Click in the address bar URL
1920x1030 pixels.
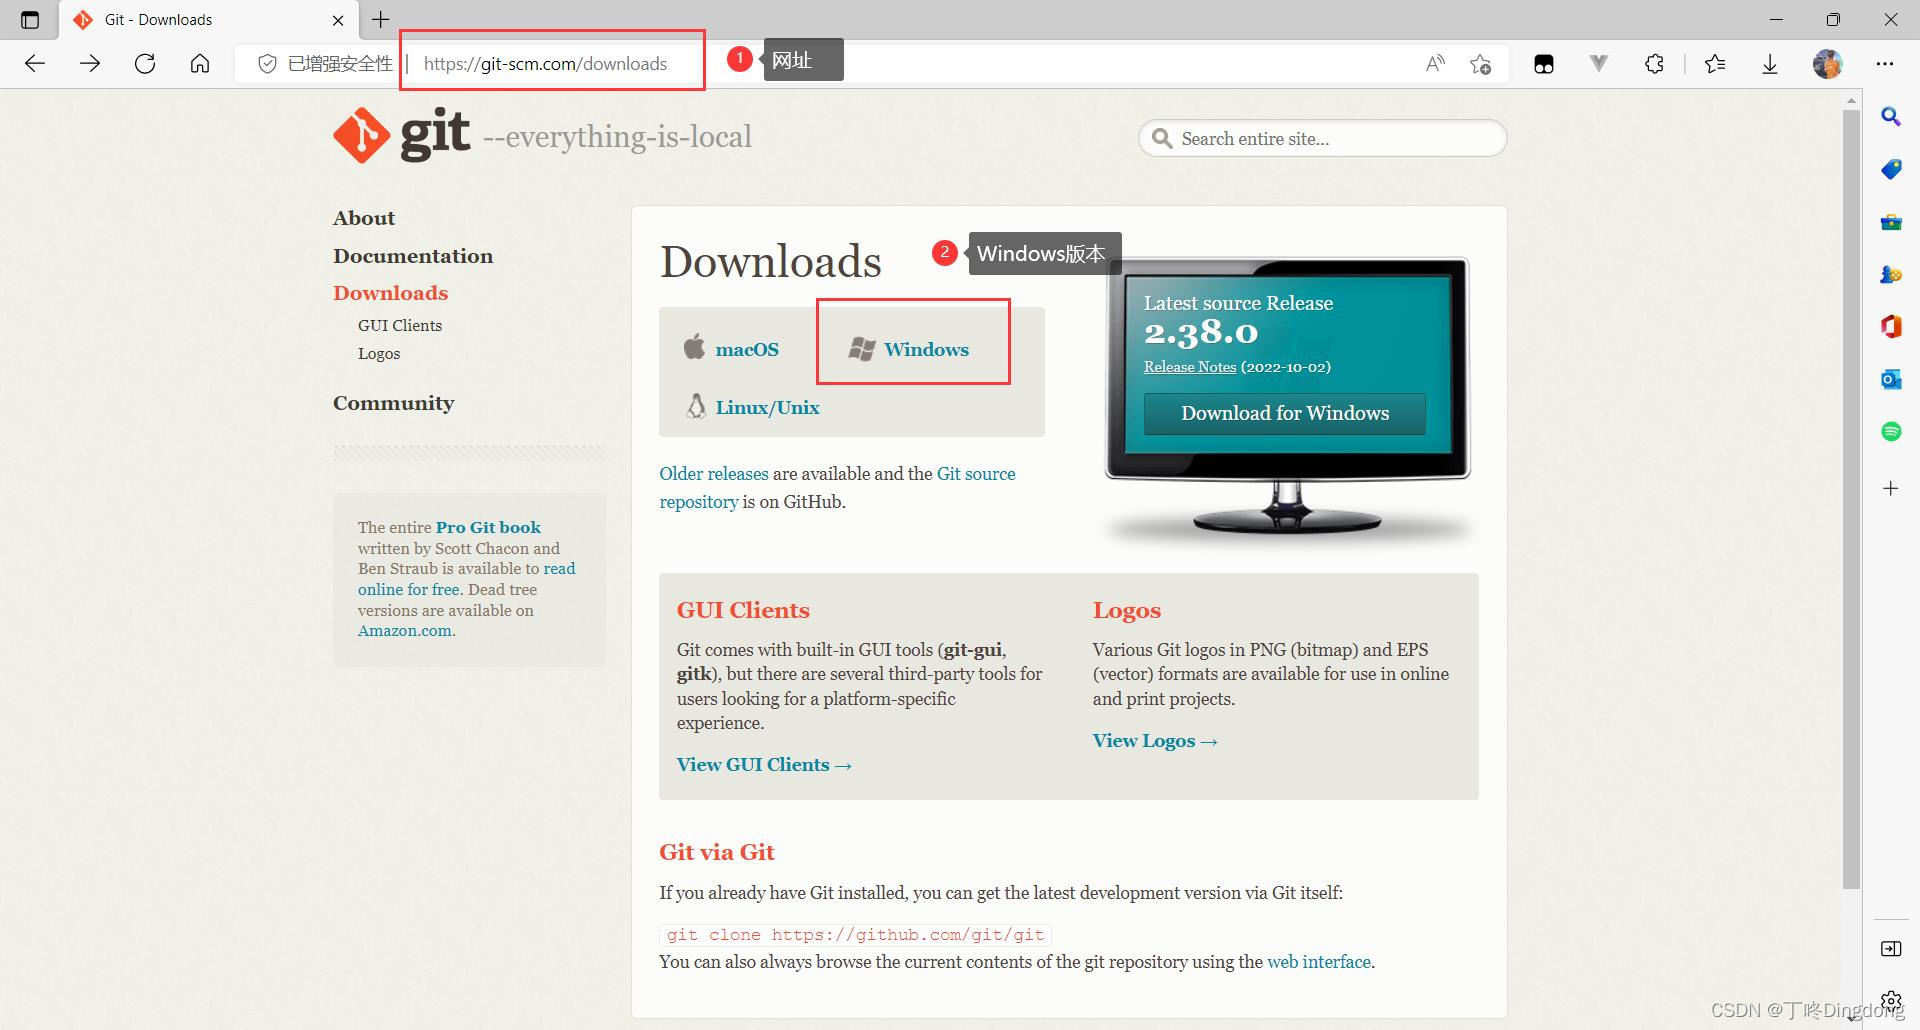click(x=545, y=64)
